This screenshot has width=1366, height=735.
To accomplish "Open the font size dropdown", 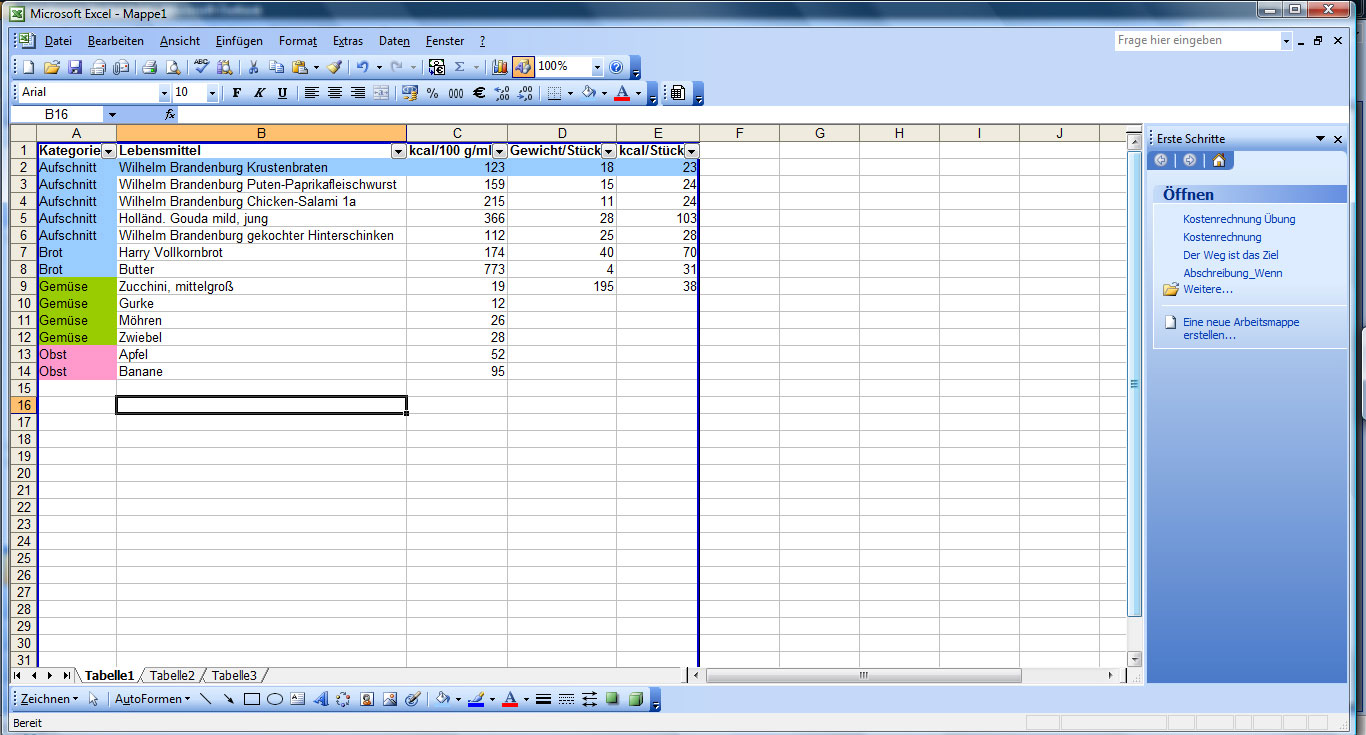I will coord(212,93).
